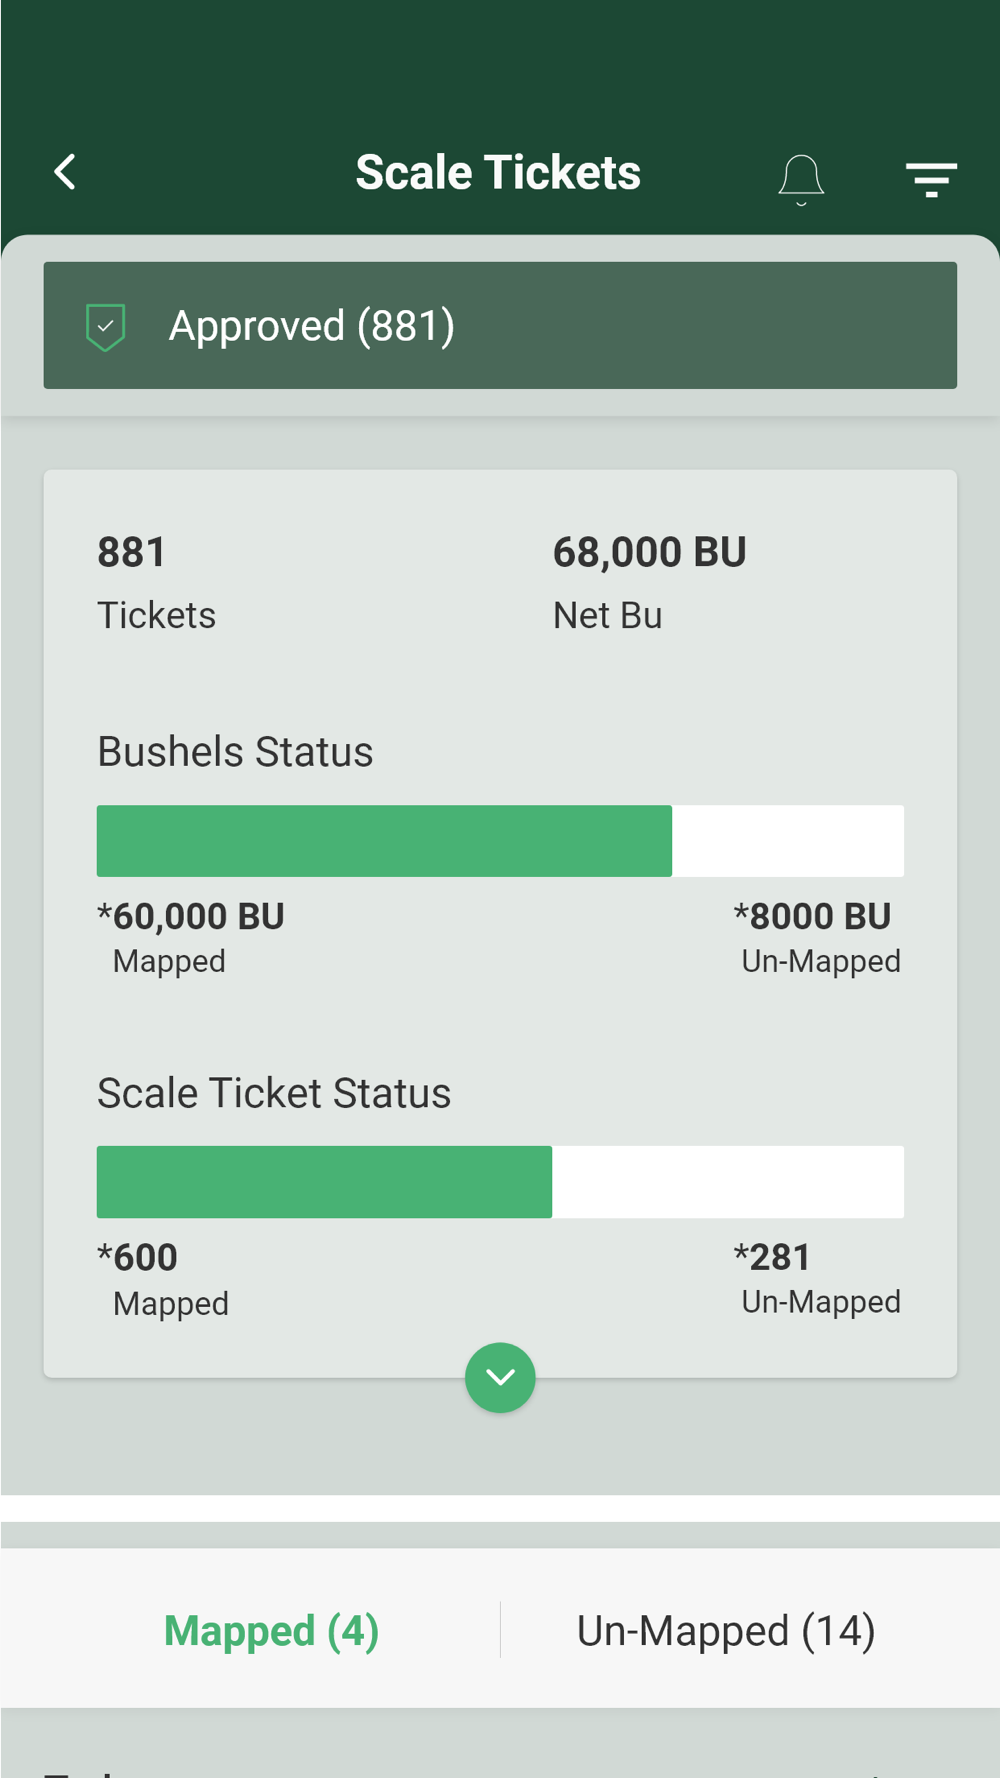Open the Approved (881) status selector
The image size is (1000, 1778).
[500, 325]
